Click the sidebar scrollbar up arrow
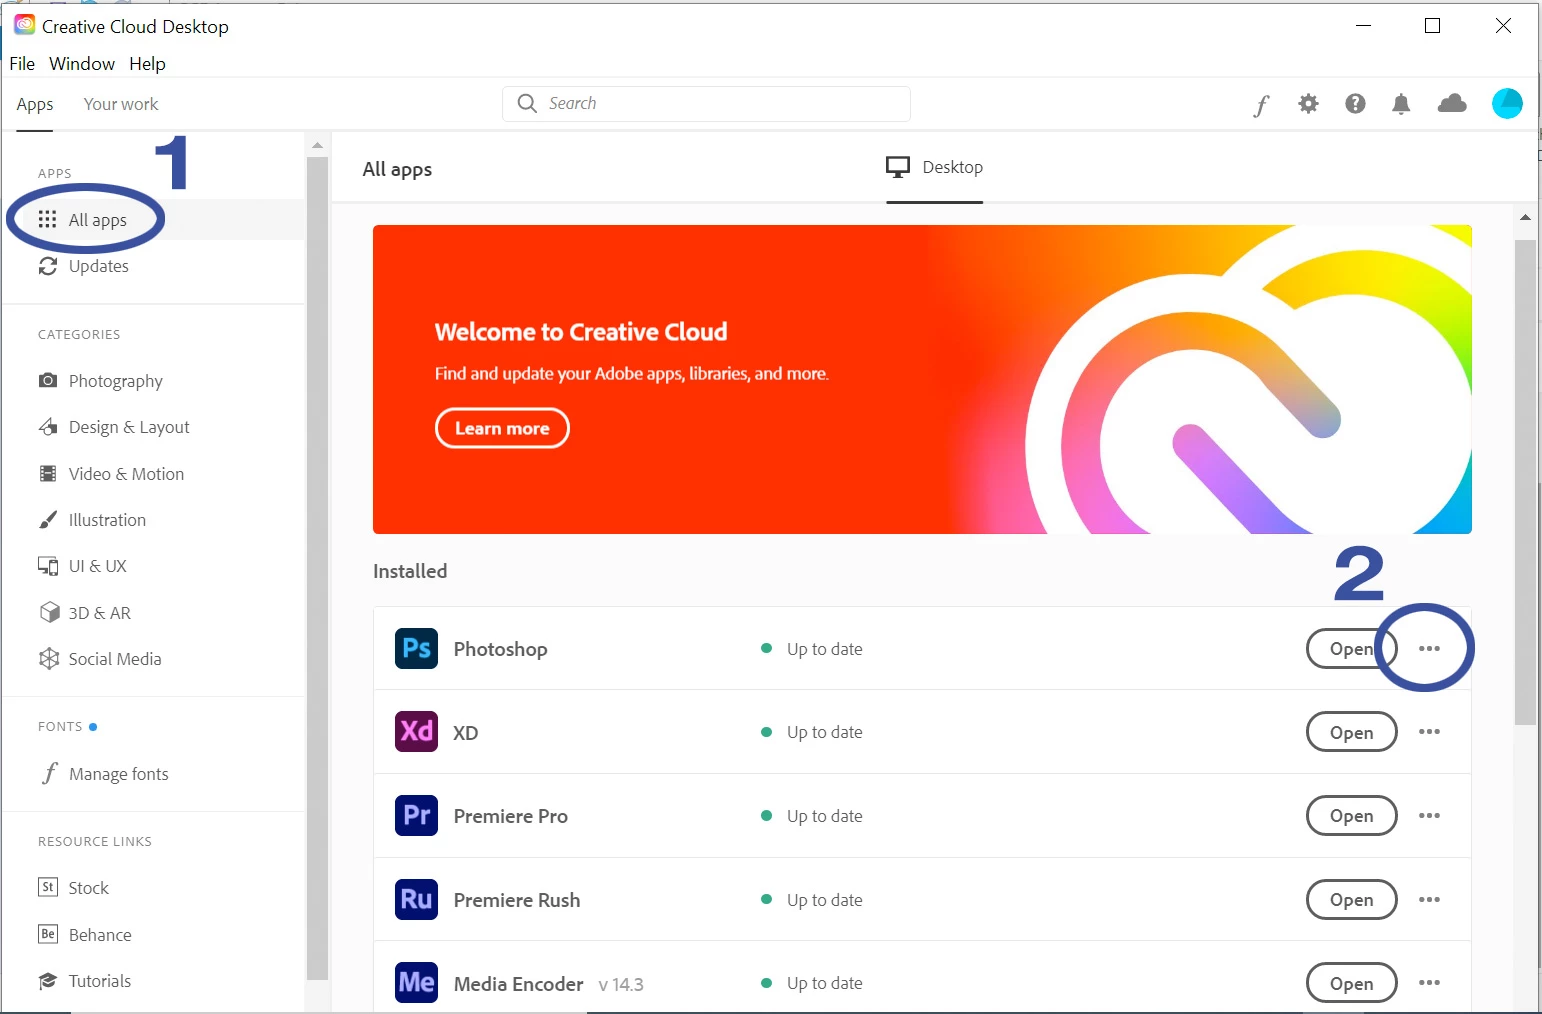 (x=317, y=145)
